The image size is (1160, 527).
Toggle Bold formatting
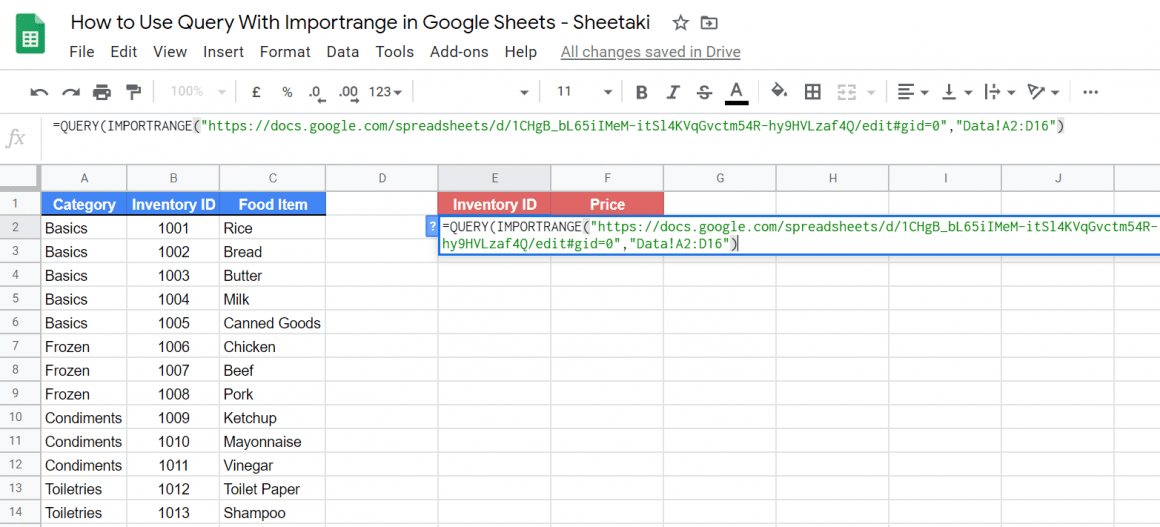pyautogui.click(x=642, y=93)
